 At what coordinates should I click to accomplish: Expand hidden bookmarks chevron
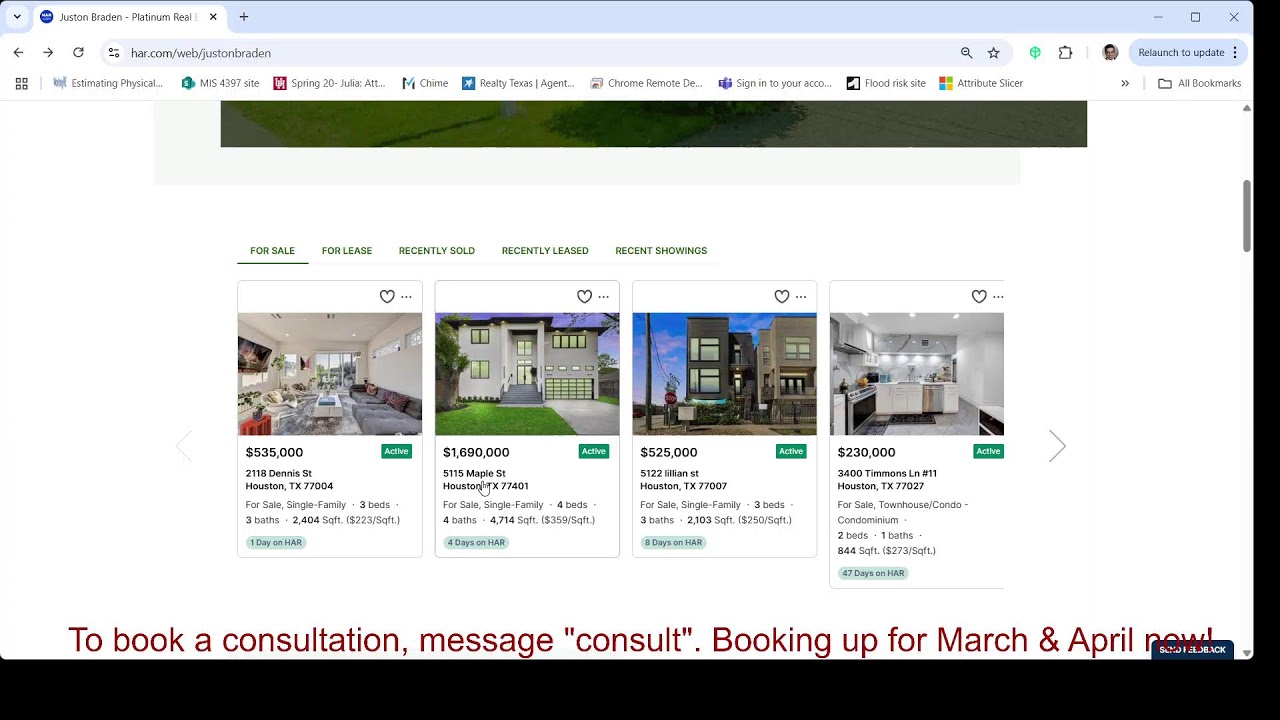1125,84
